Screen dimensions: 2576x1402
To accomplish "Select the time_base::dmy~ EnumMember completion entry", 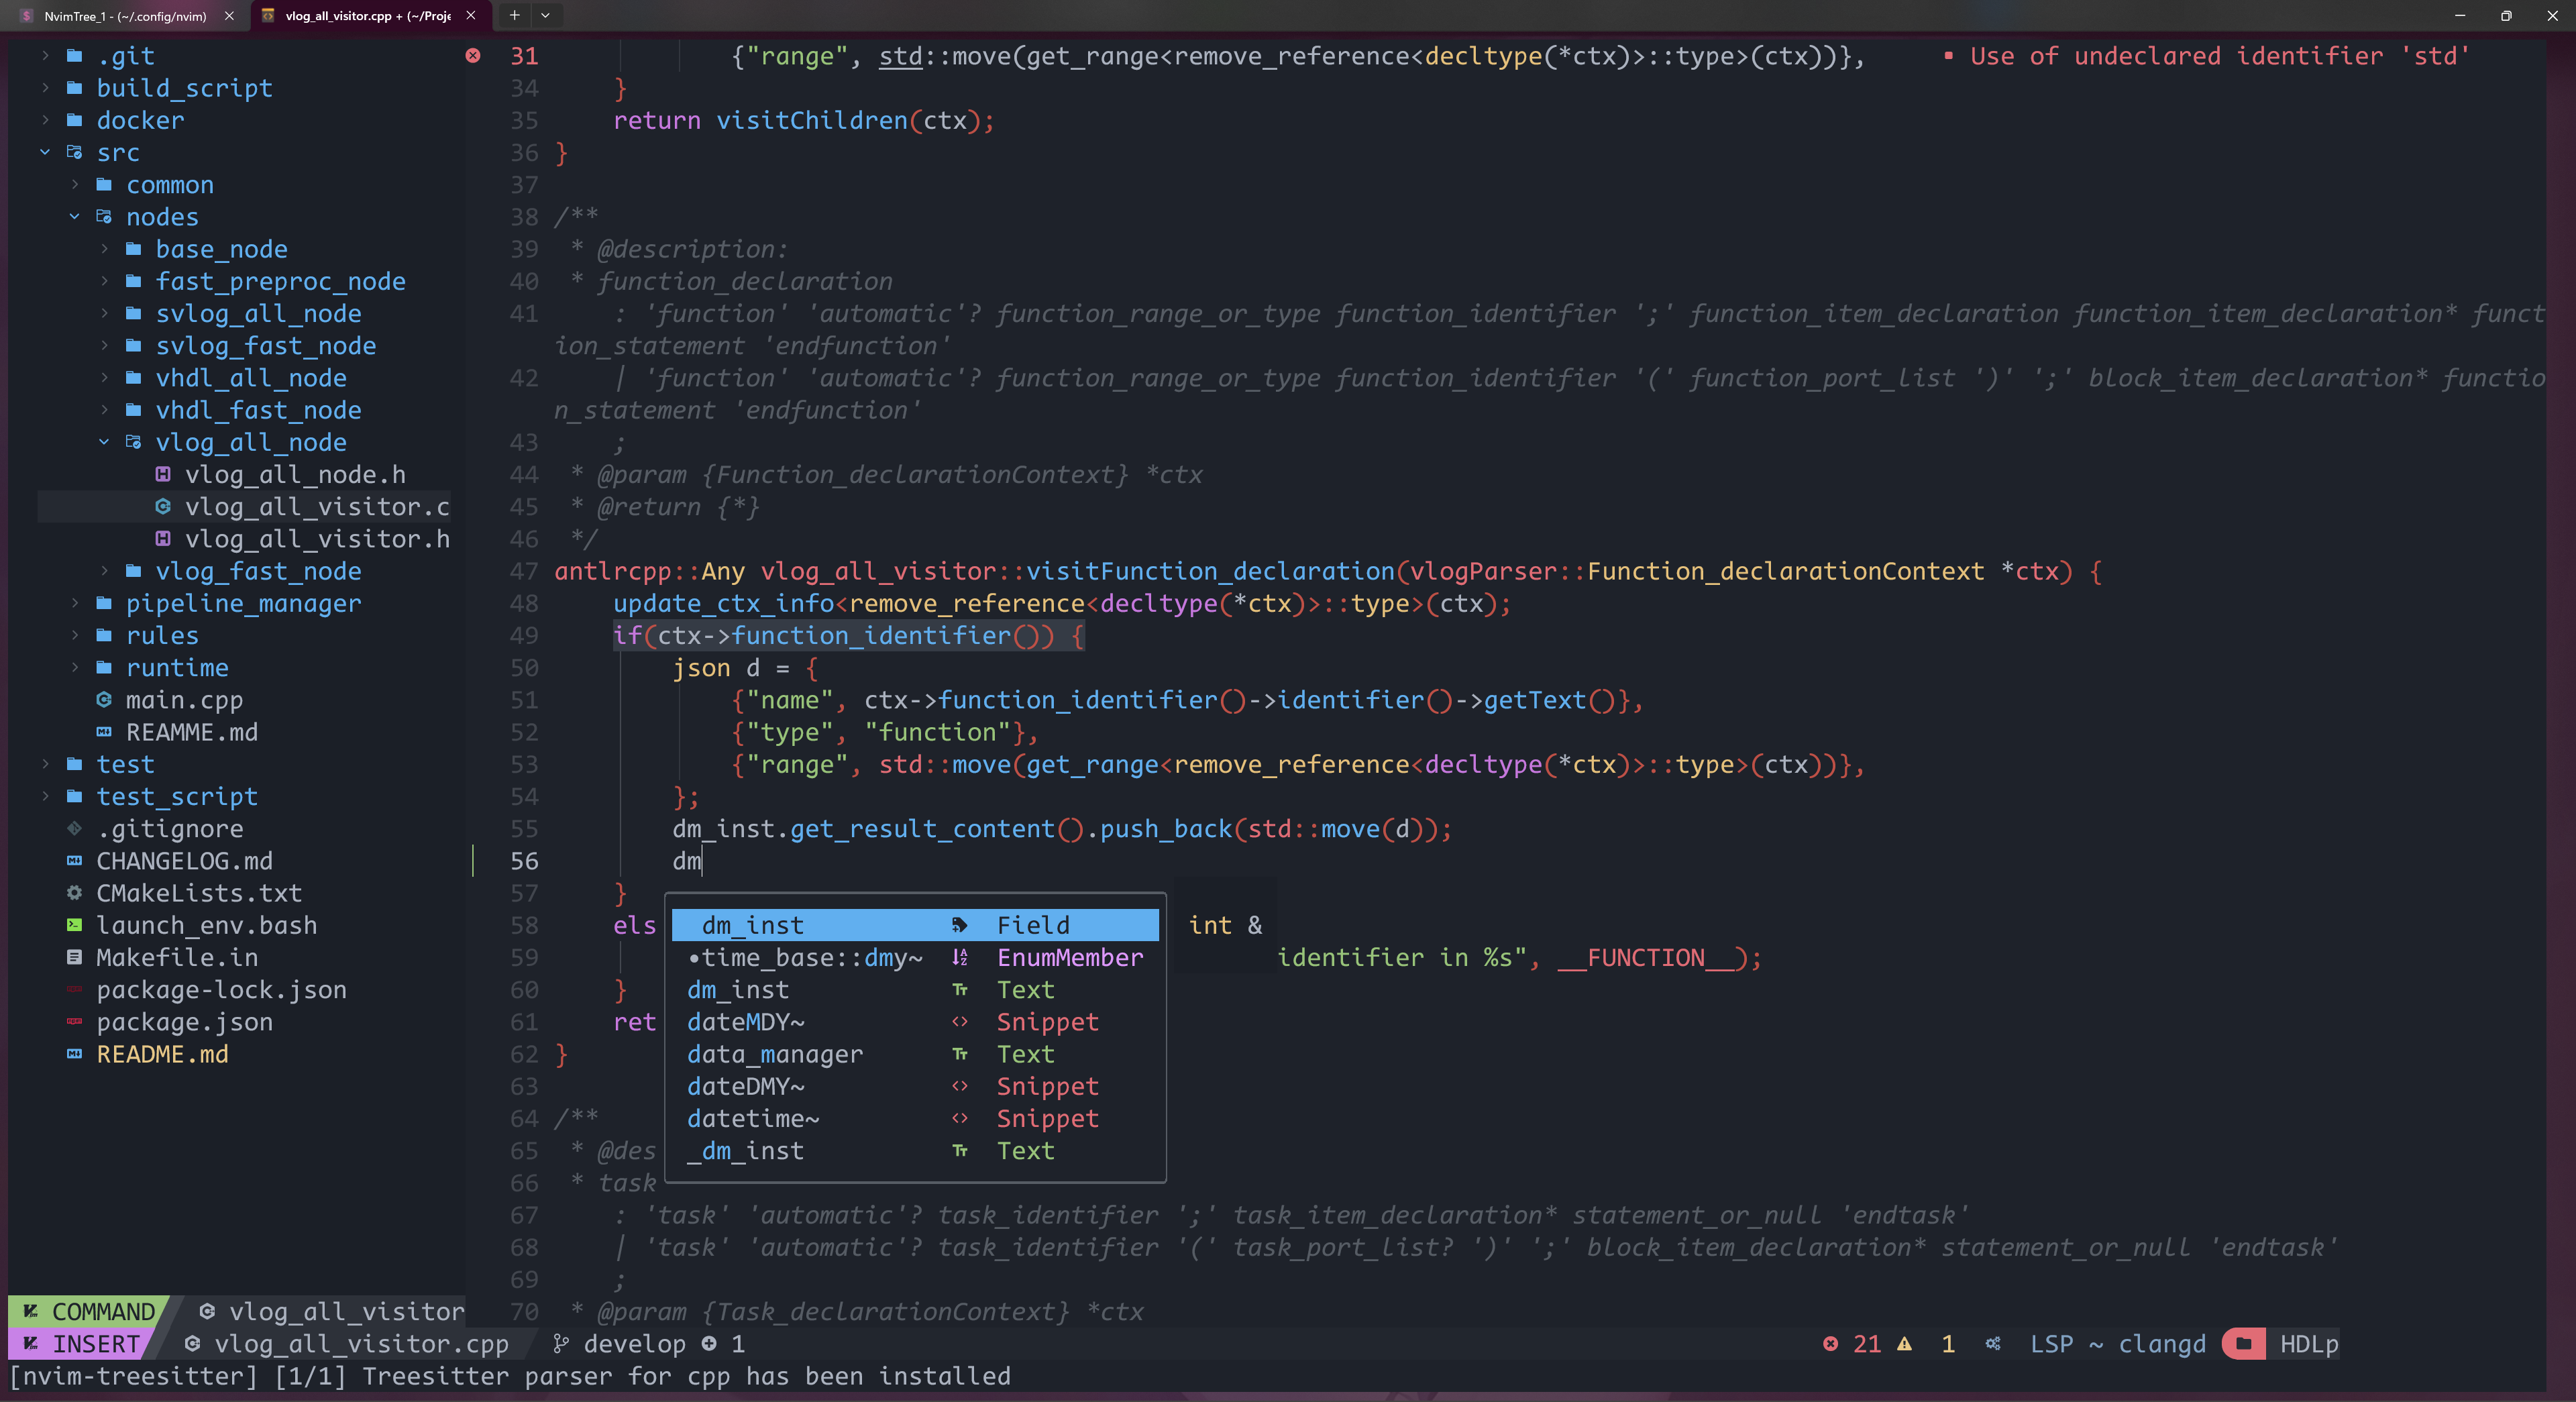I will [806, 957].
